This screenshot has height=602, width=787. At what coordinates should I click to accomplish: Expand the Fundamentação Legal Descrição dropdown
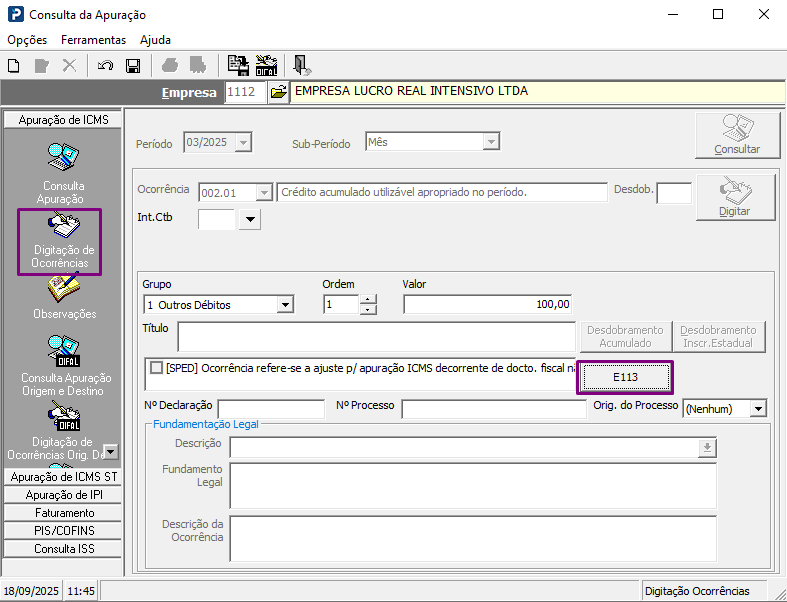click(707, 447)
